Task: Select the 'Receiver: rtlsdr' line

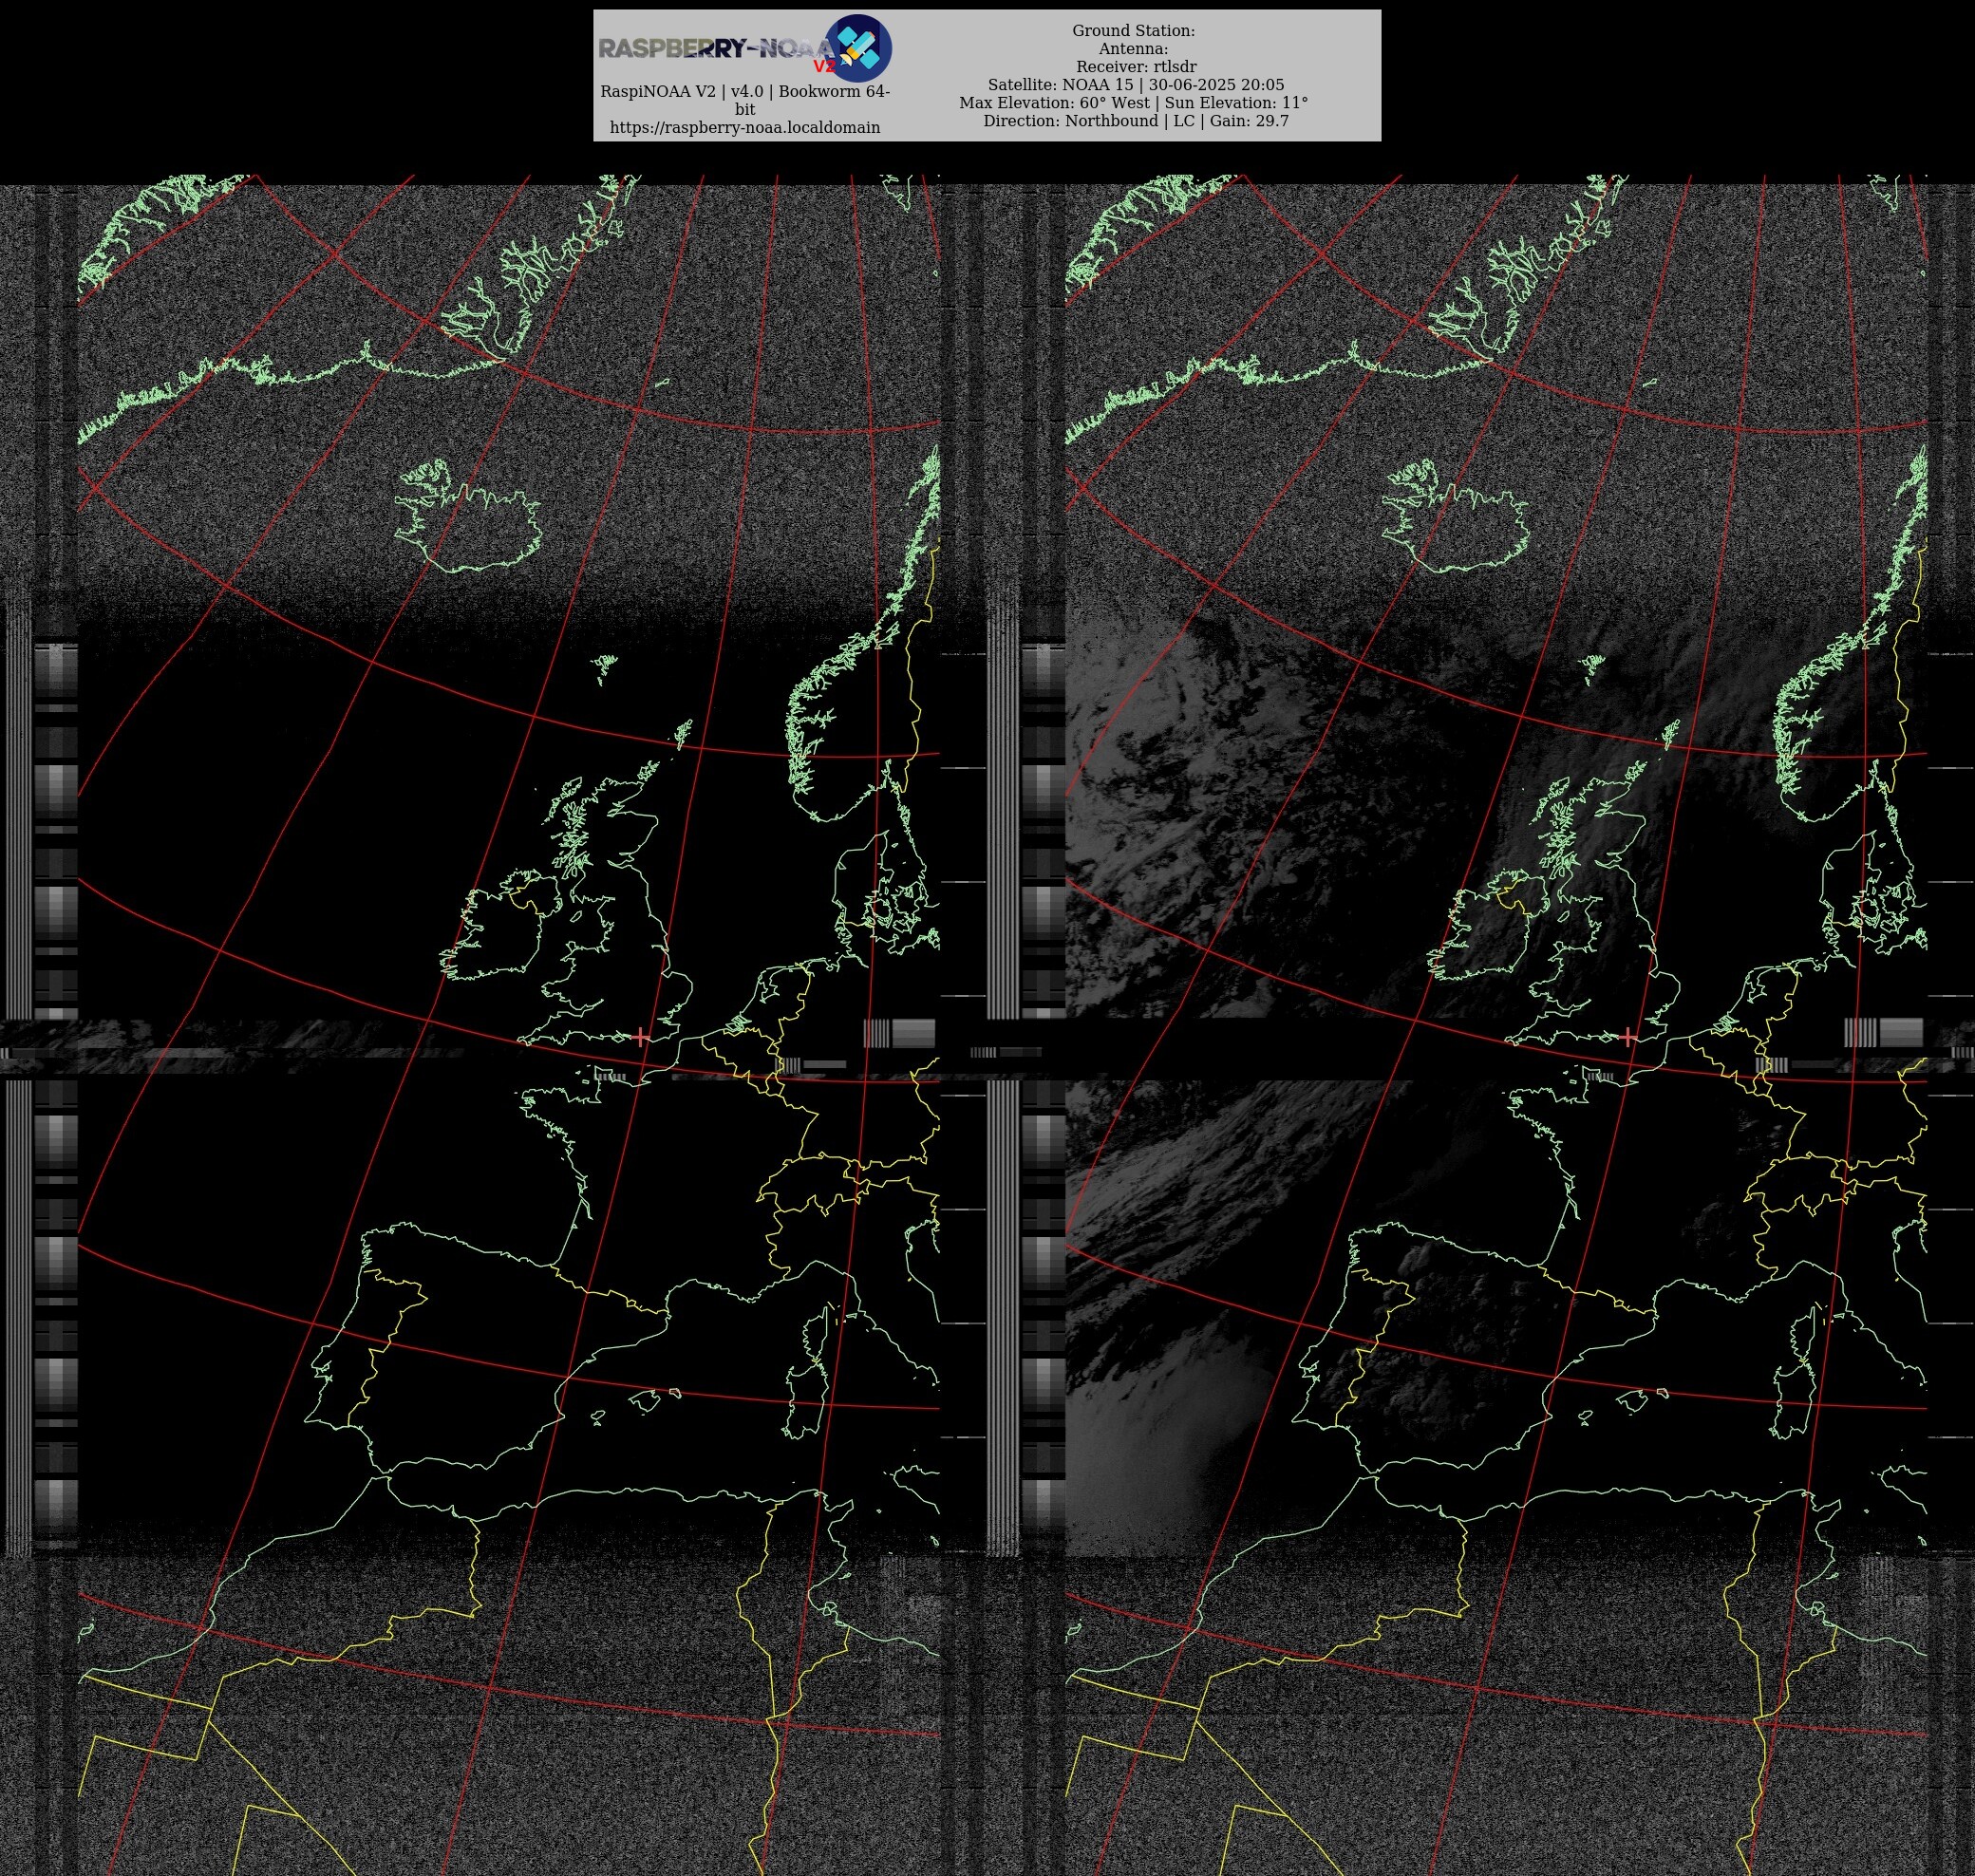Action: point(1136,67)
